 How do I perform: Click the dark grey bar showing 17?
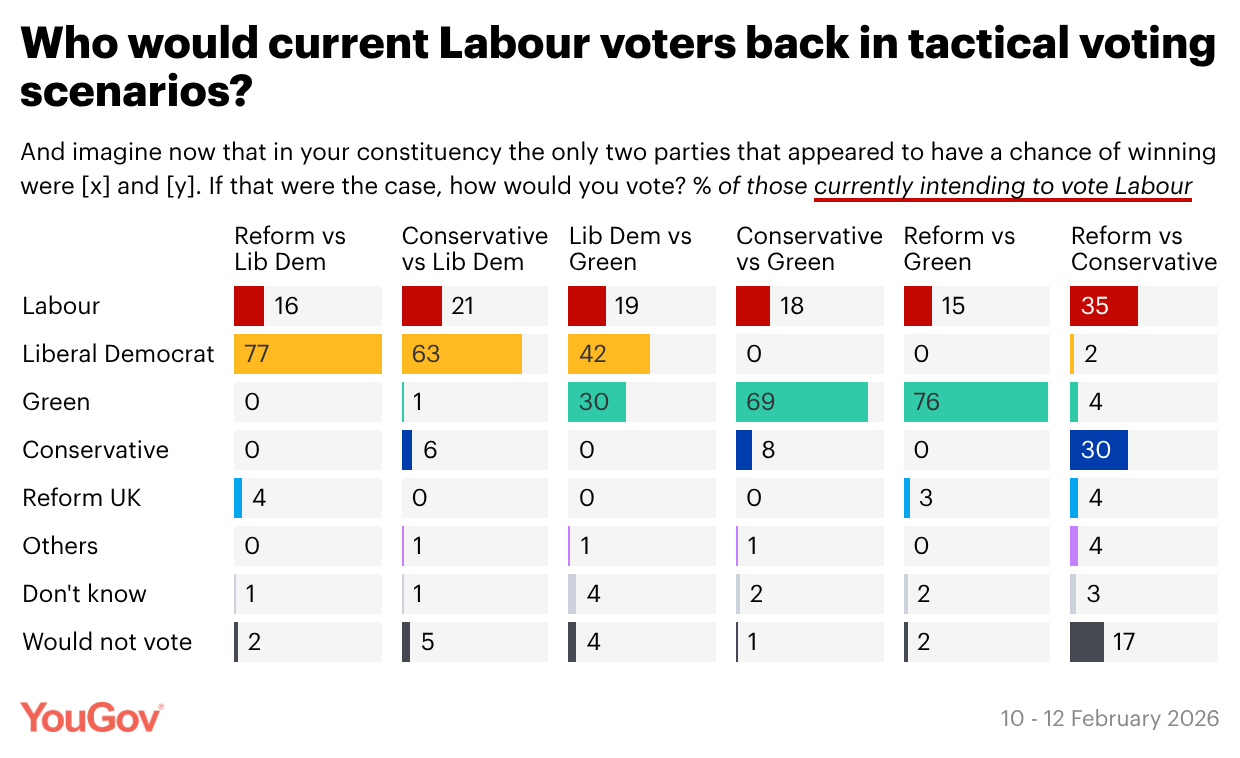coord(1086,642)
